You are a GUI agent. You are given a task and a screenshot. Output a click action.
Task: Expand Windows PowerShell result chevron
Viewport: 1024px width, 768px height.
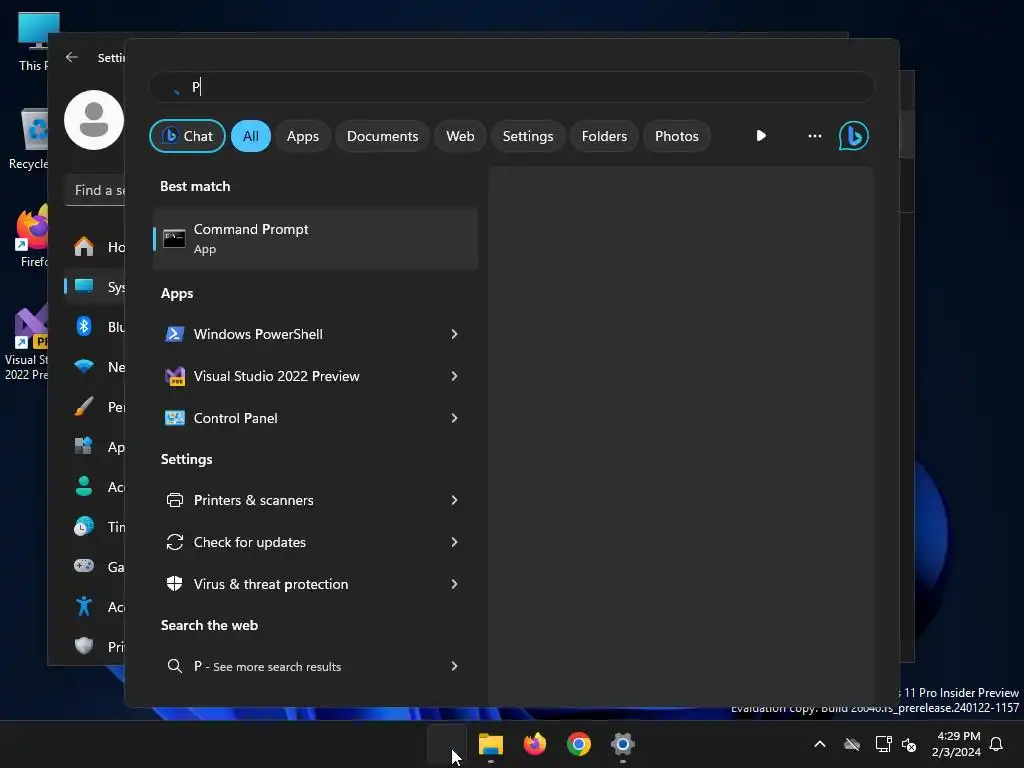[x=455, y=334]
